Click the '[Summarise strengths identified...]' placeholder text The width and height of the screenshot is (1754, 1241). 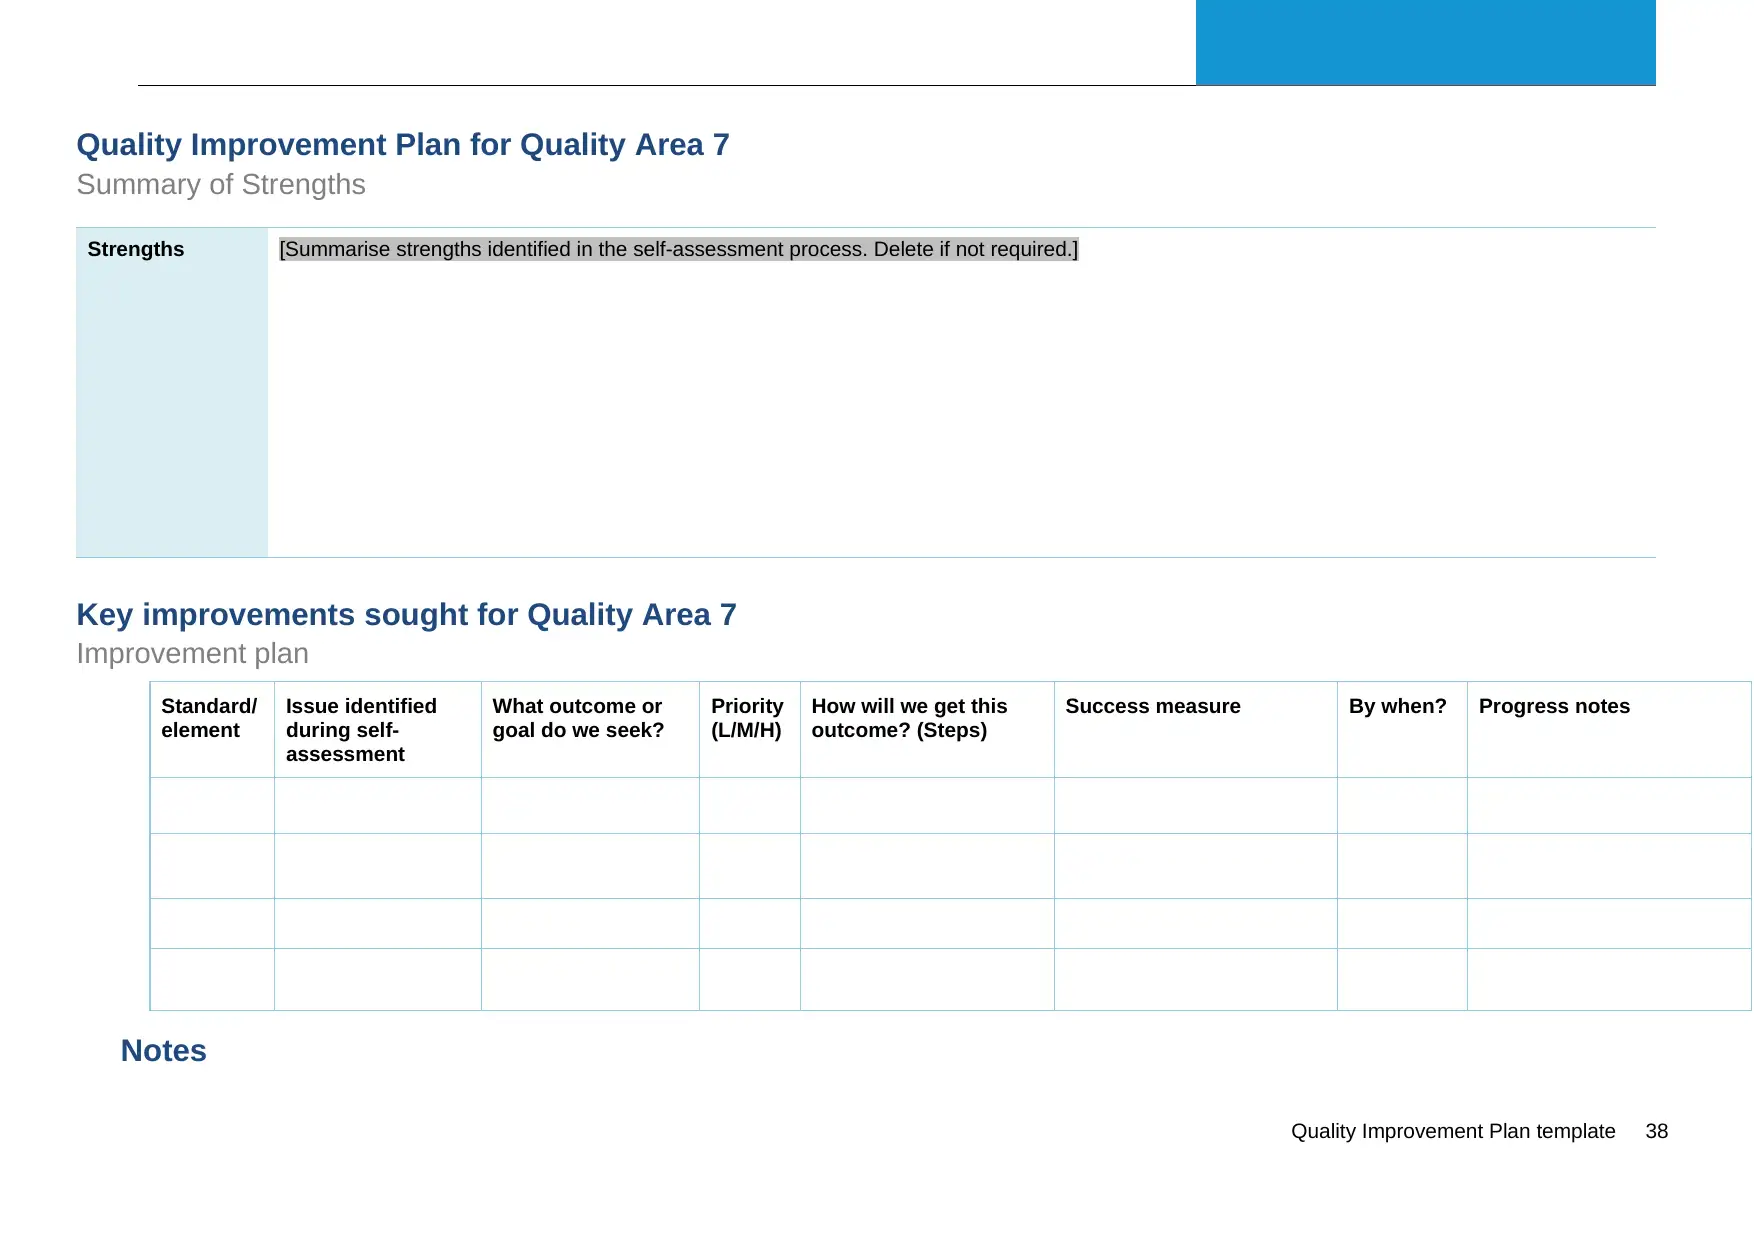click(x=678, y=249)
